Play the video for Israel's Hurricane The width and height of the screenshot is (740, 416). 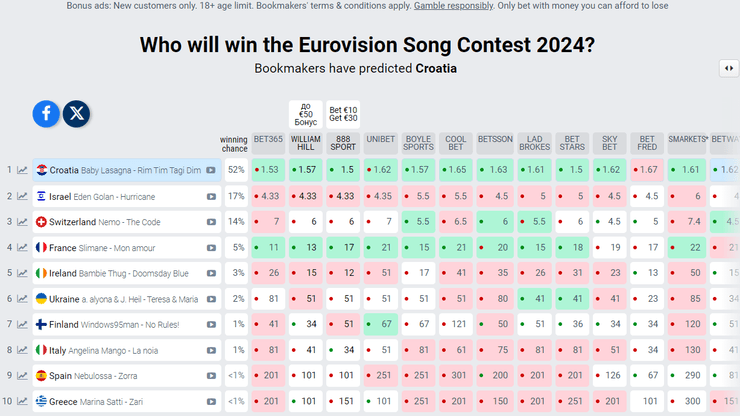[211, 196]
